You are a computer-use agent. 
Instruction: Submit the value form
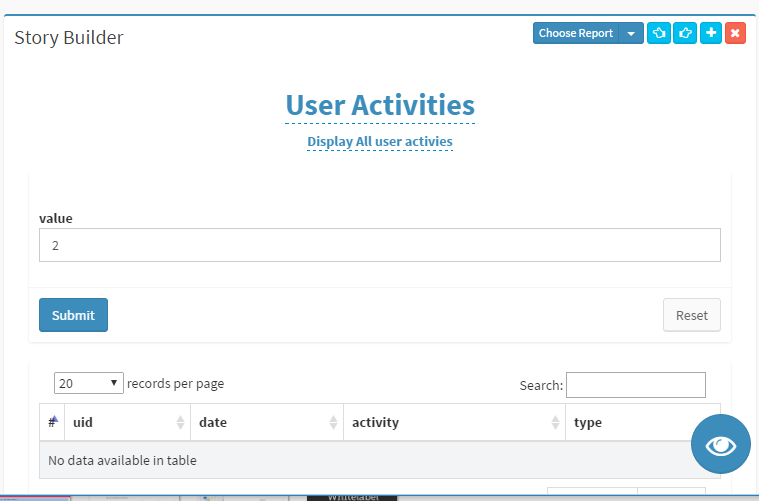tap(73, 315)
